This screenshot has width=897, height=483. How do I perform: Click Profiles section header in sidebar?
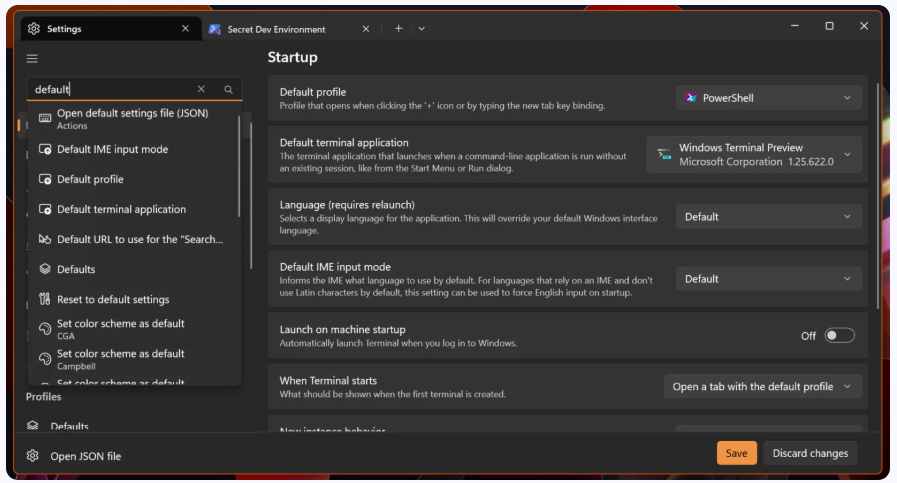tap(43, 397)
